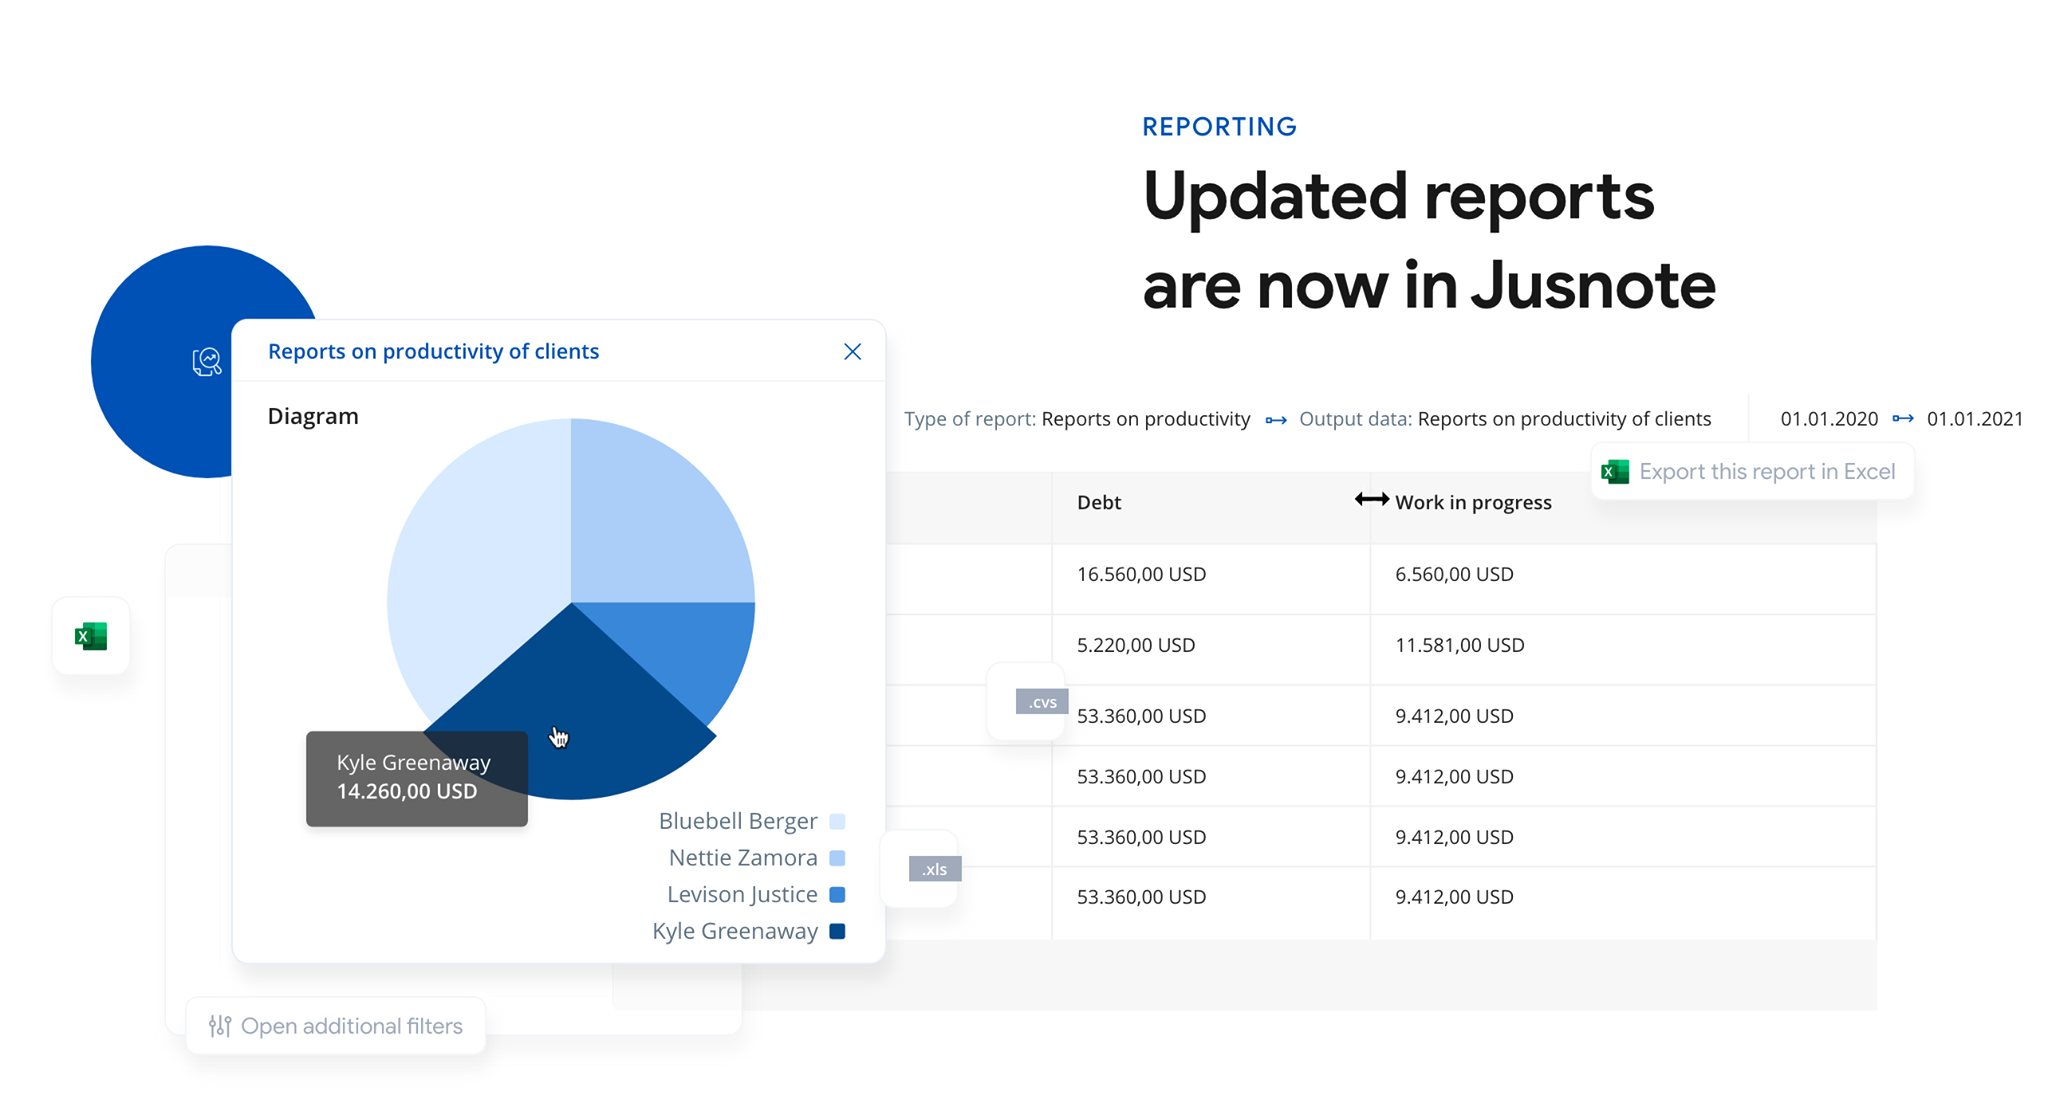Select the Kyle Greenaway legend swatch
The image size is (2048, 1095).
(x=838, y=931)
